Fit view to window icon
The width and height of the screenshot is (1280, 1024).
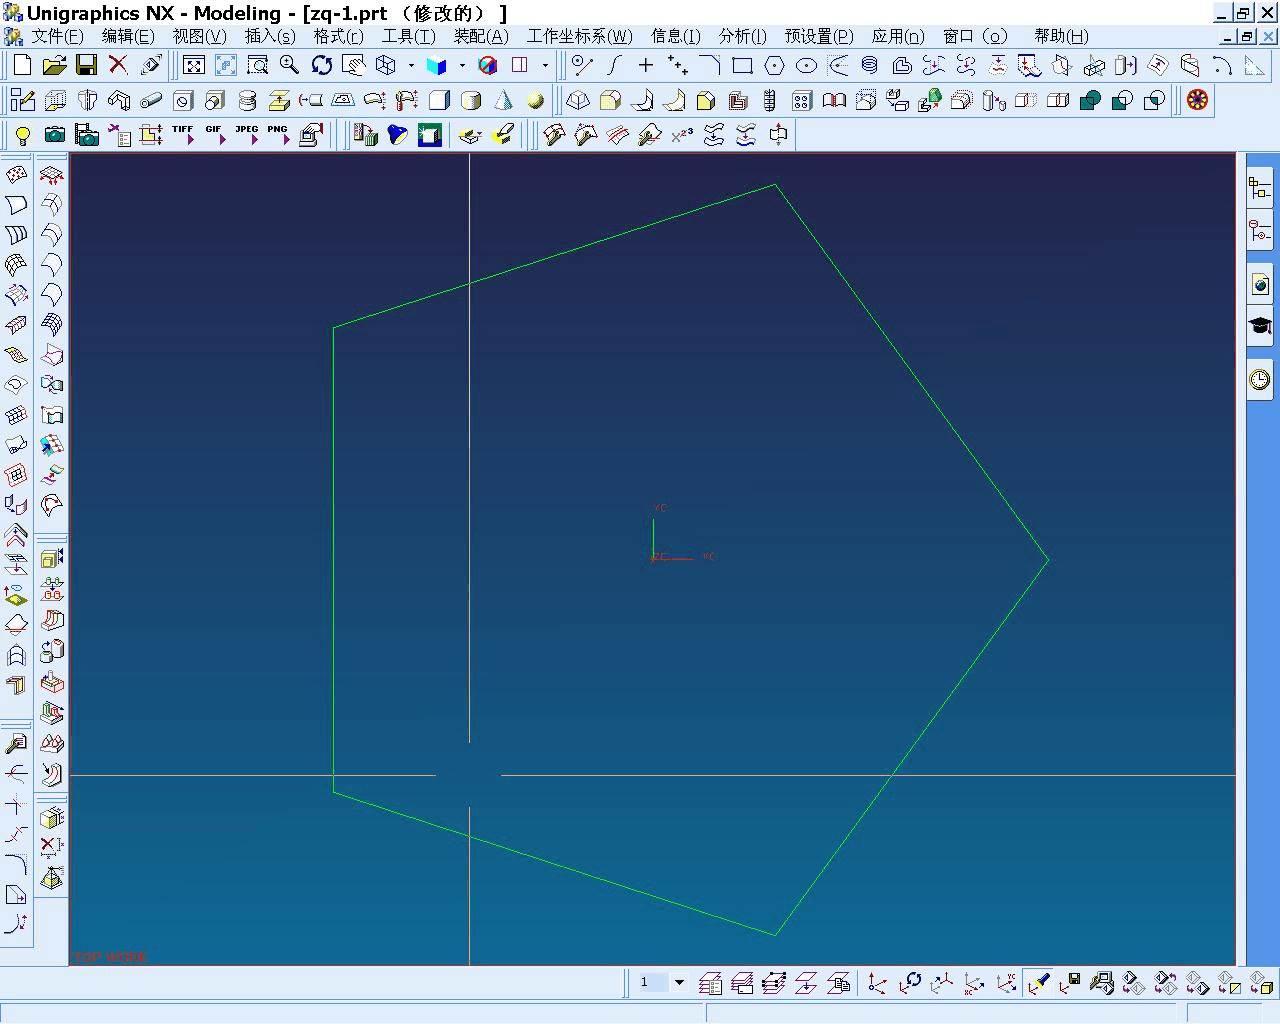coord(194,65)
